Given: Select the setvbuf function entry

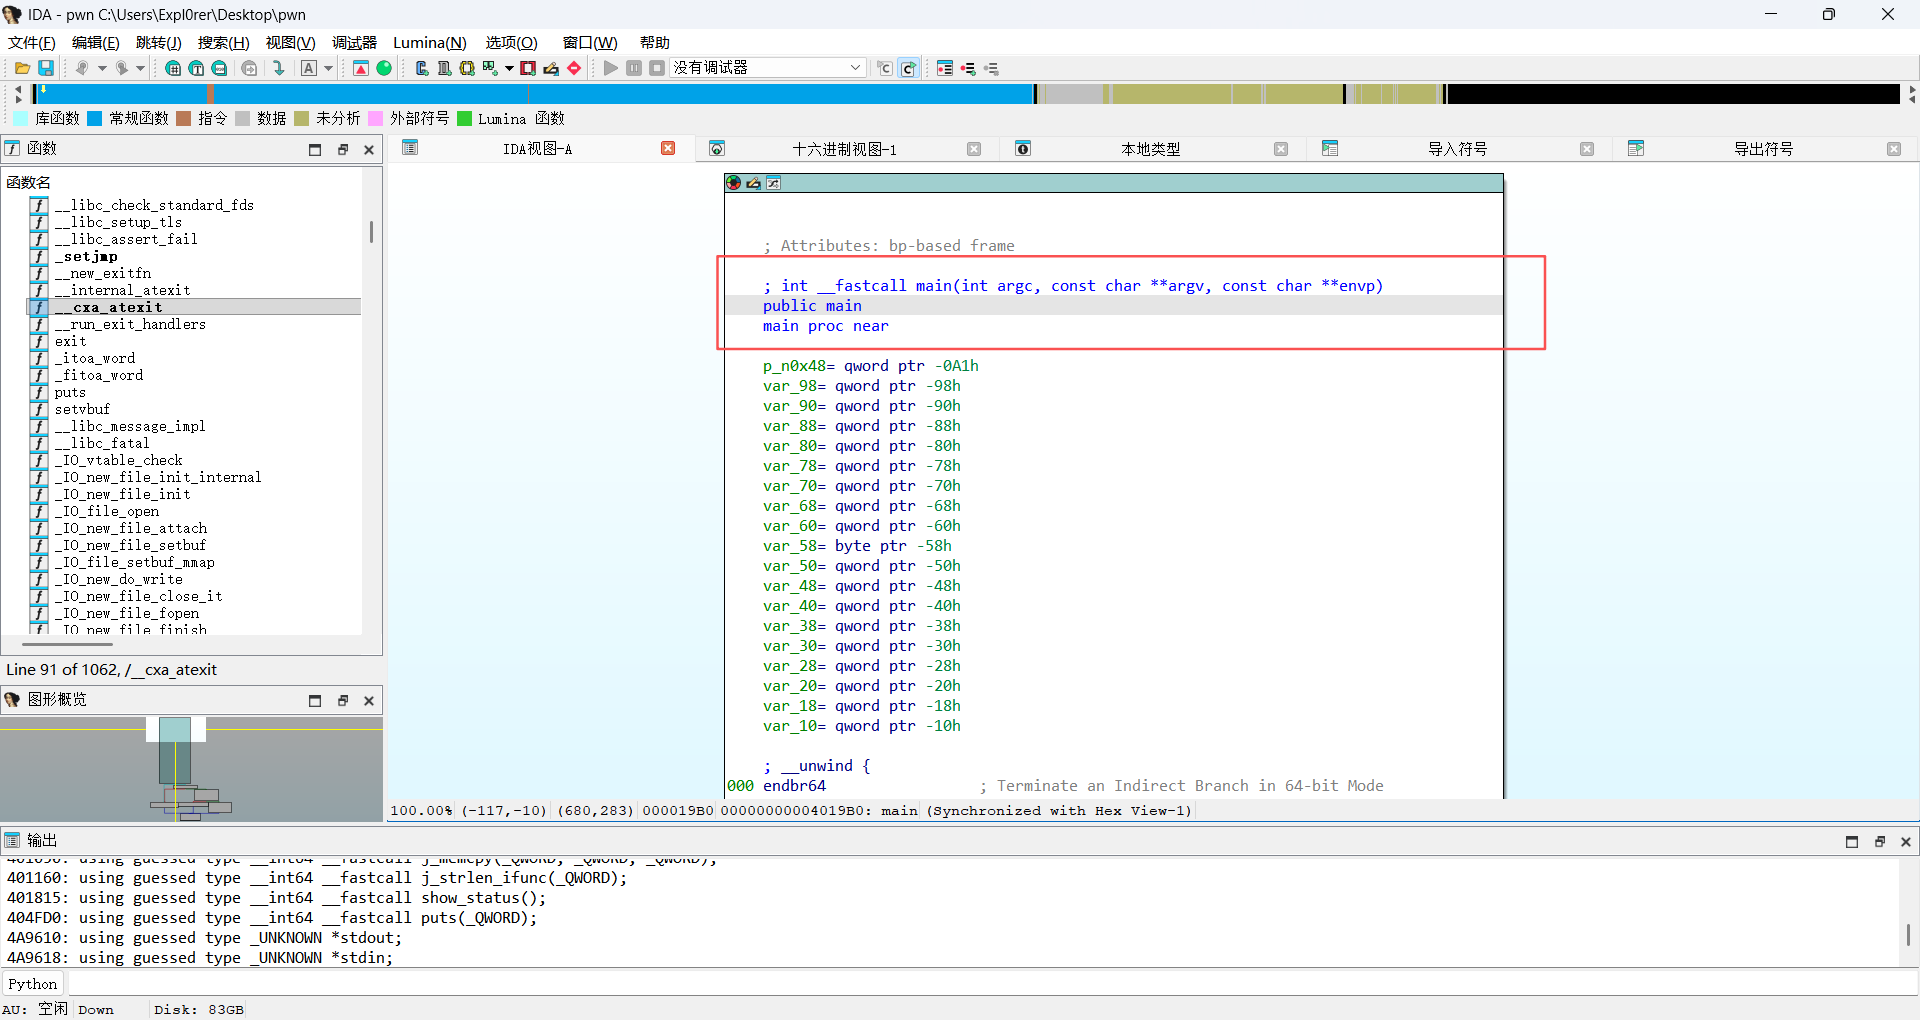Looking at the screenshot, I should point(82,409).
